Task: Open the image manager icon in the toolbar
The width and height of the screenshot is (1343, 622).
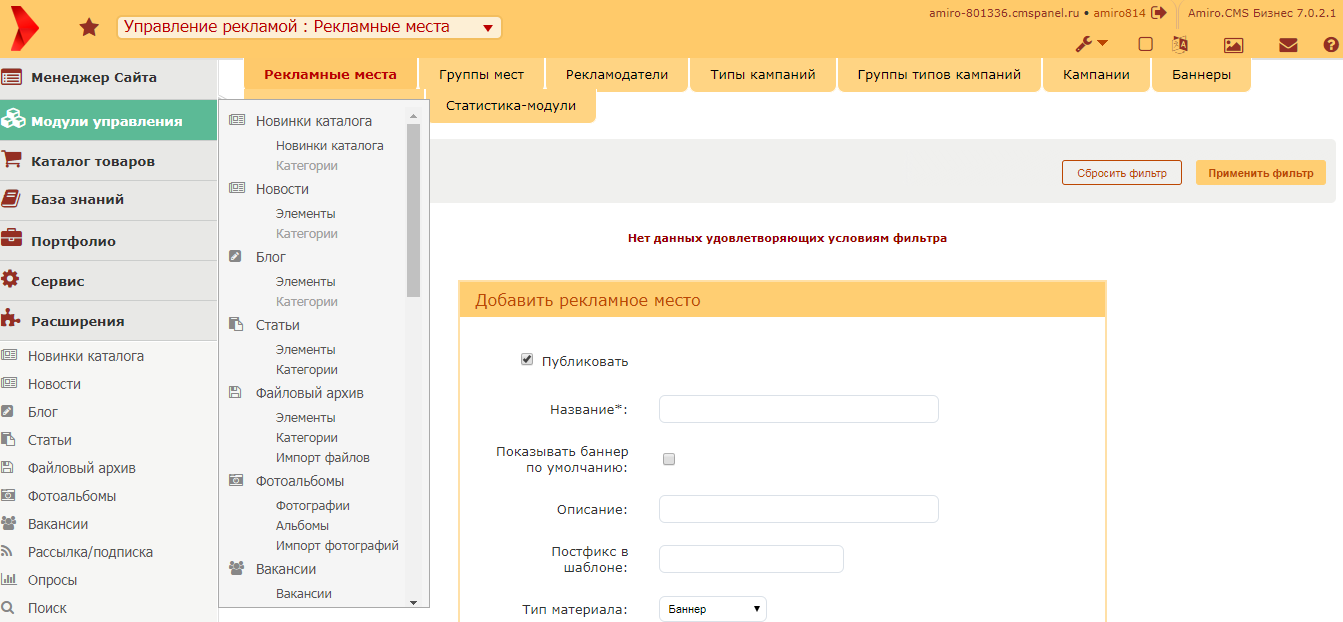Action: tap(1233, 45)
